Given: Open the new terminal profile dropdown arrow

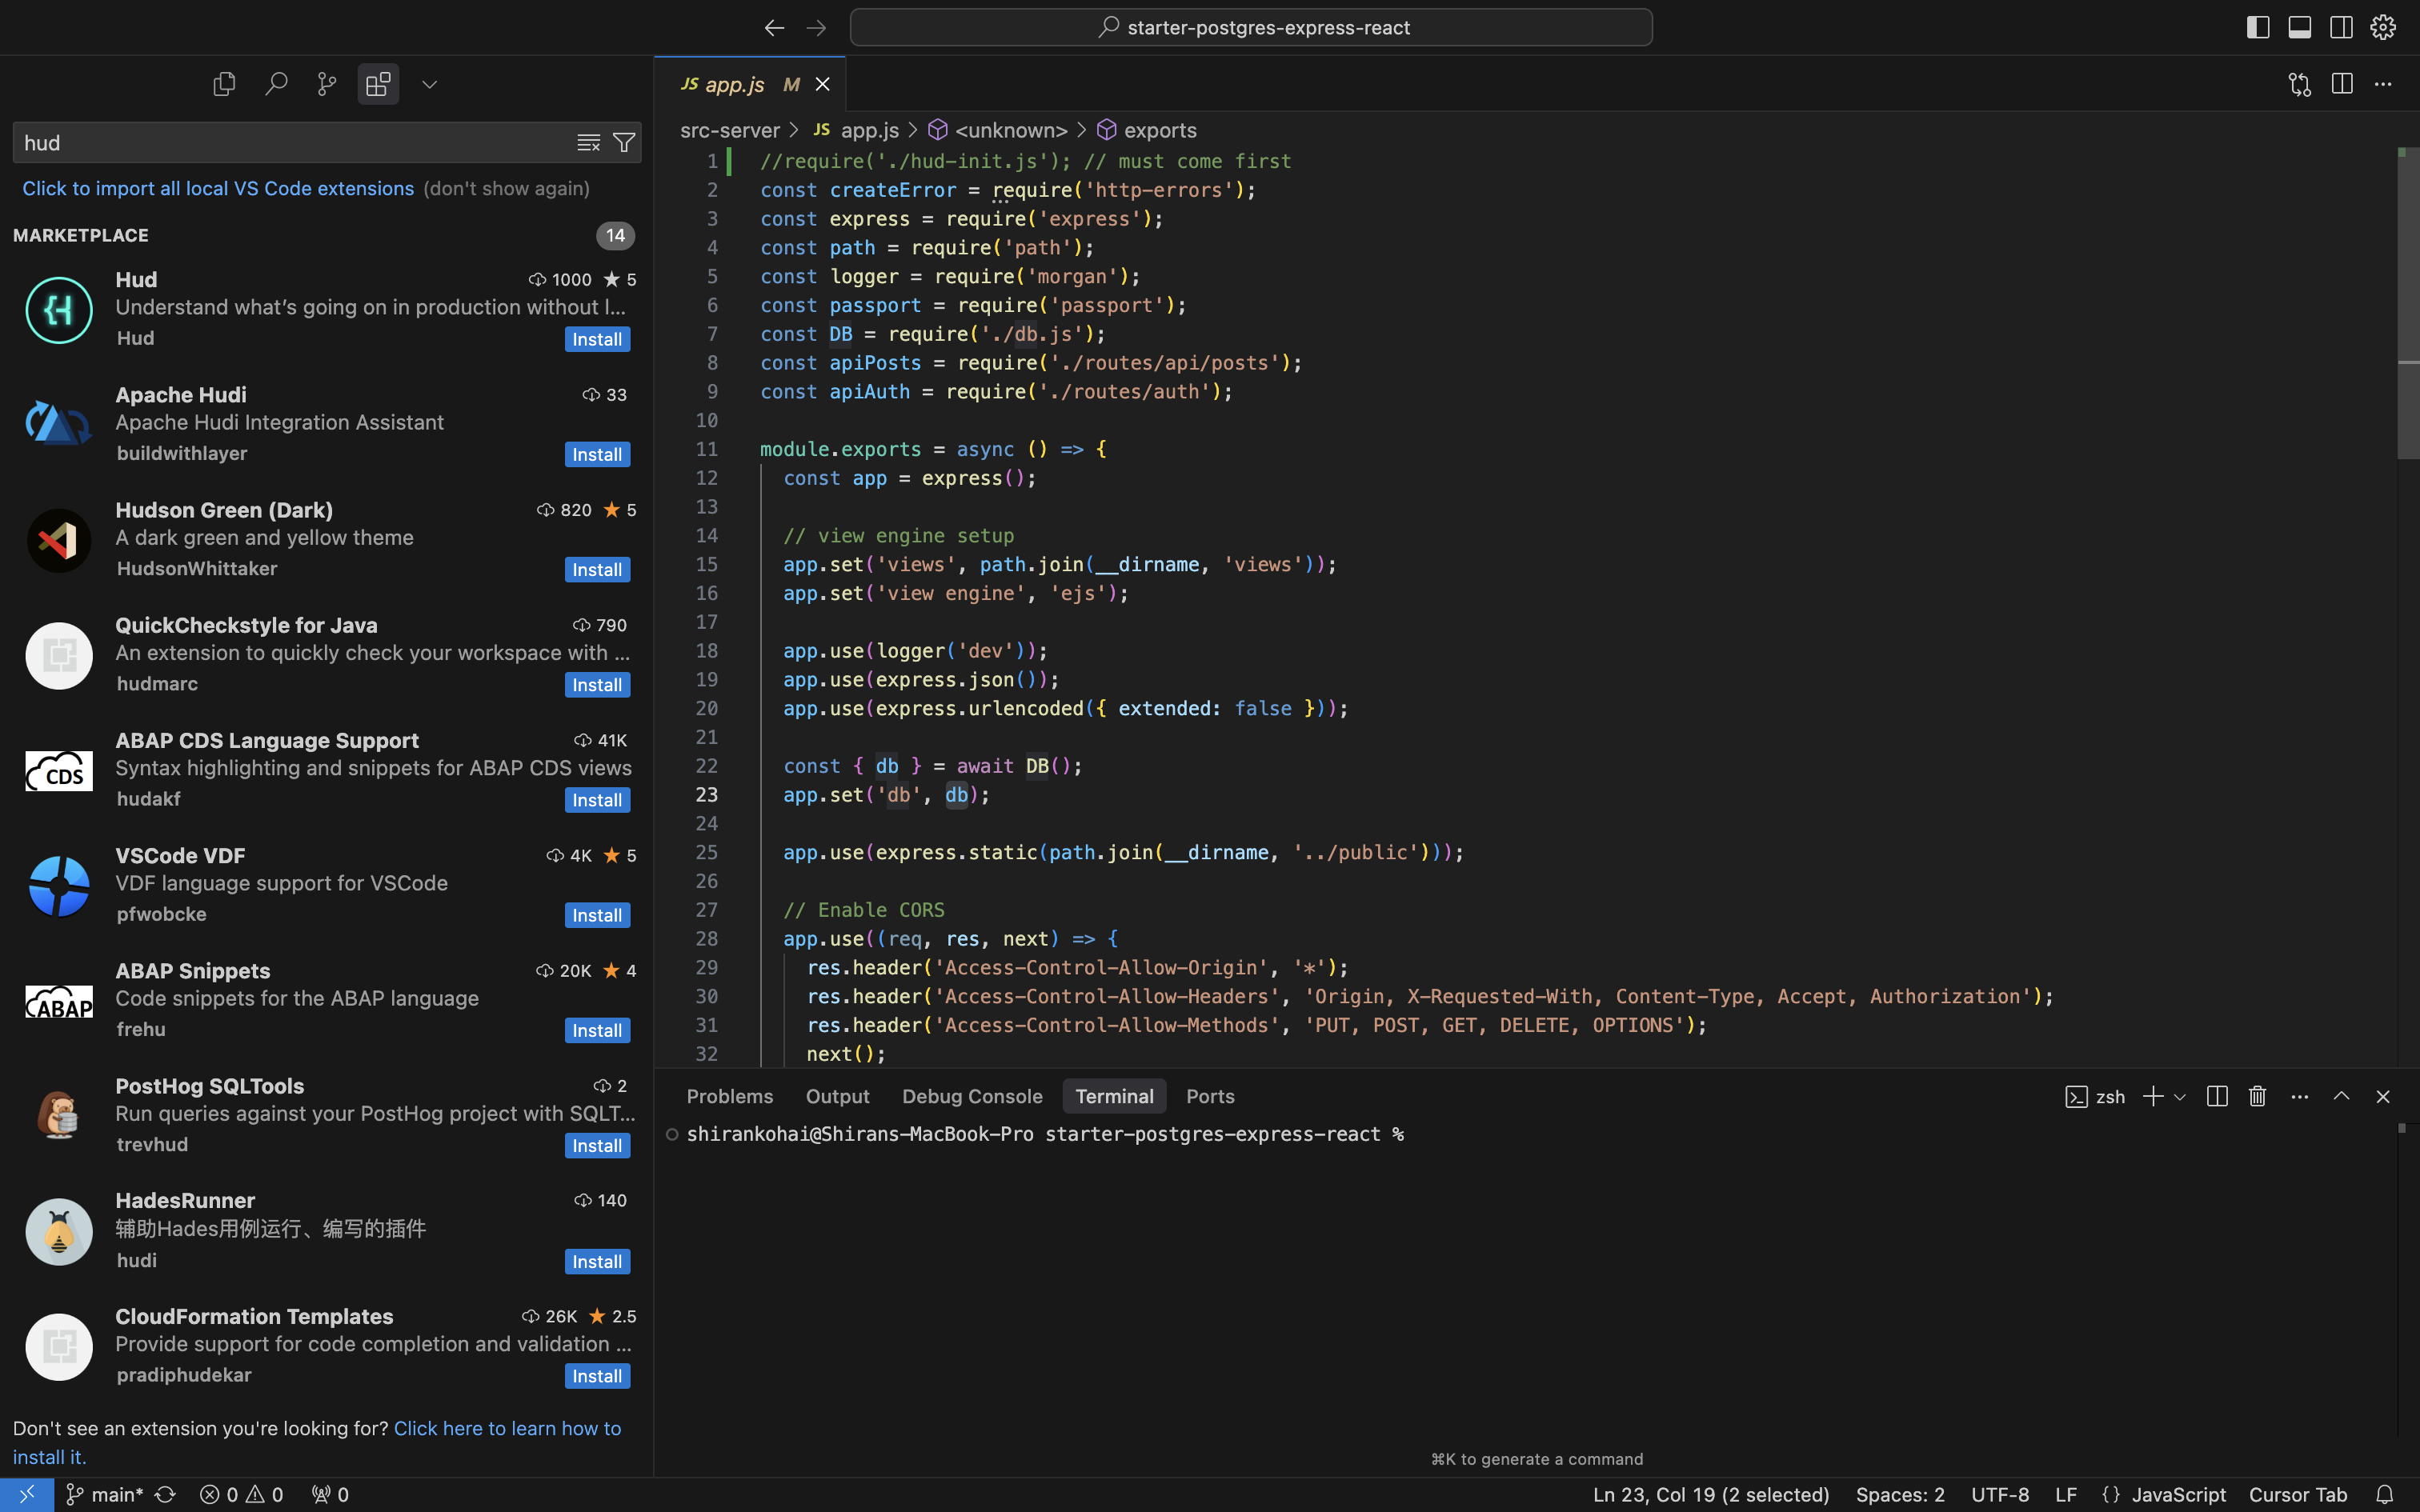Looking at the screenshot, I should coord(2180,1097).
